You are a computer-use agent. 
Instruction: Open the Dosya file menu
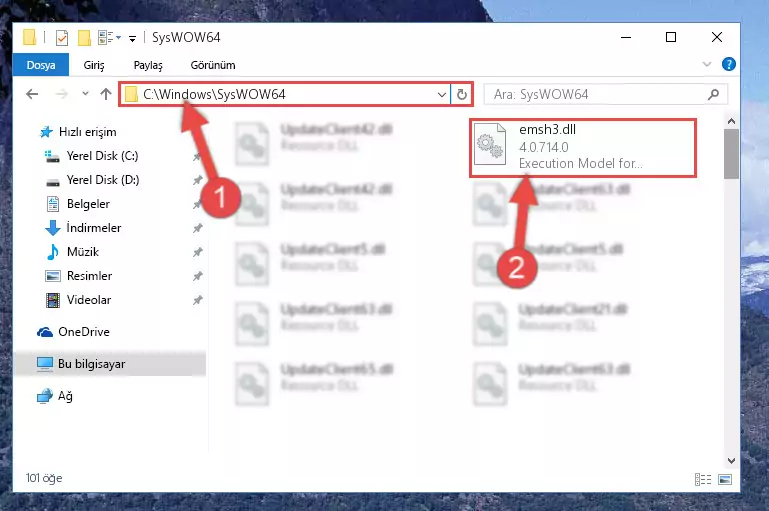pyautogui.click(x=41, y=65)
